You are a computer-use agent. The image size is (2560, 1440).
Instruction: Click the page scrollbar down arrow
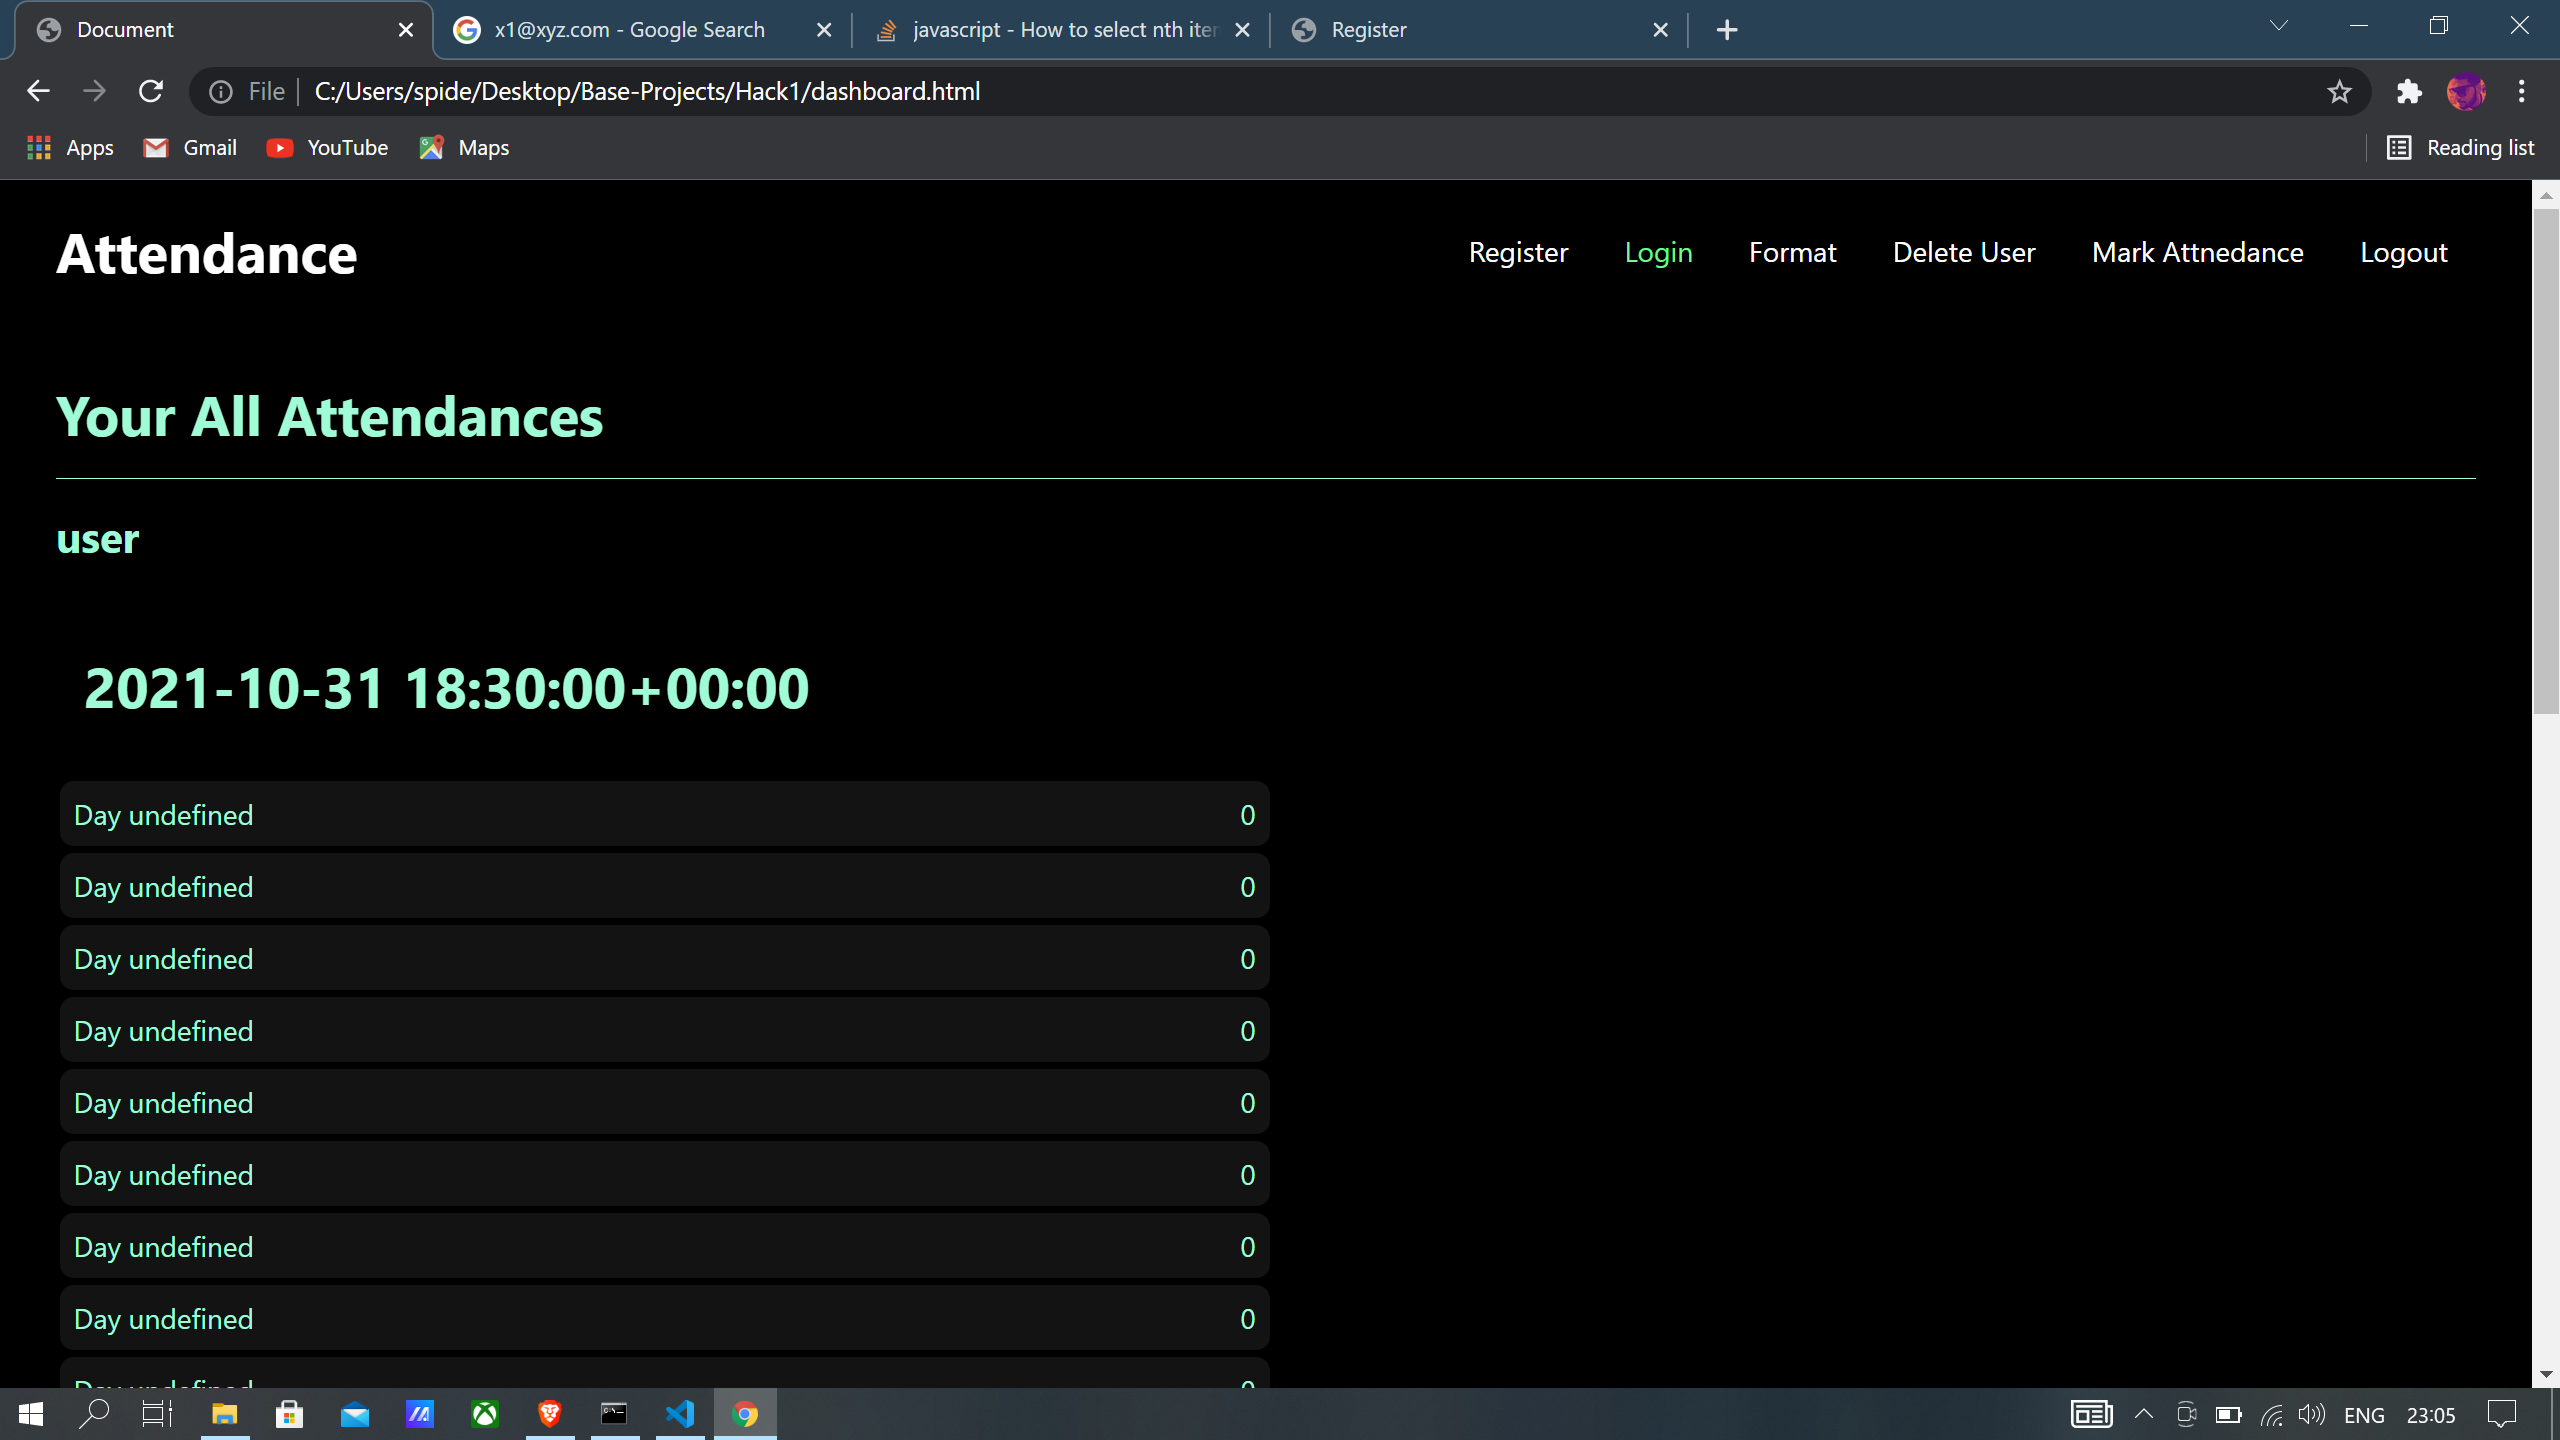[x=2546, y=1374]
